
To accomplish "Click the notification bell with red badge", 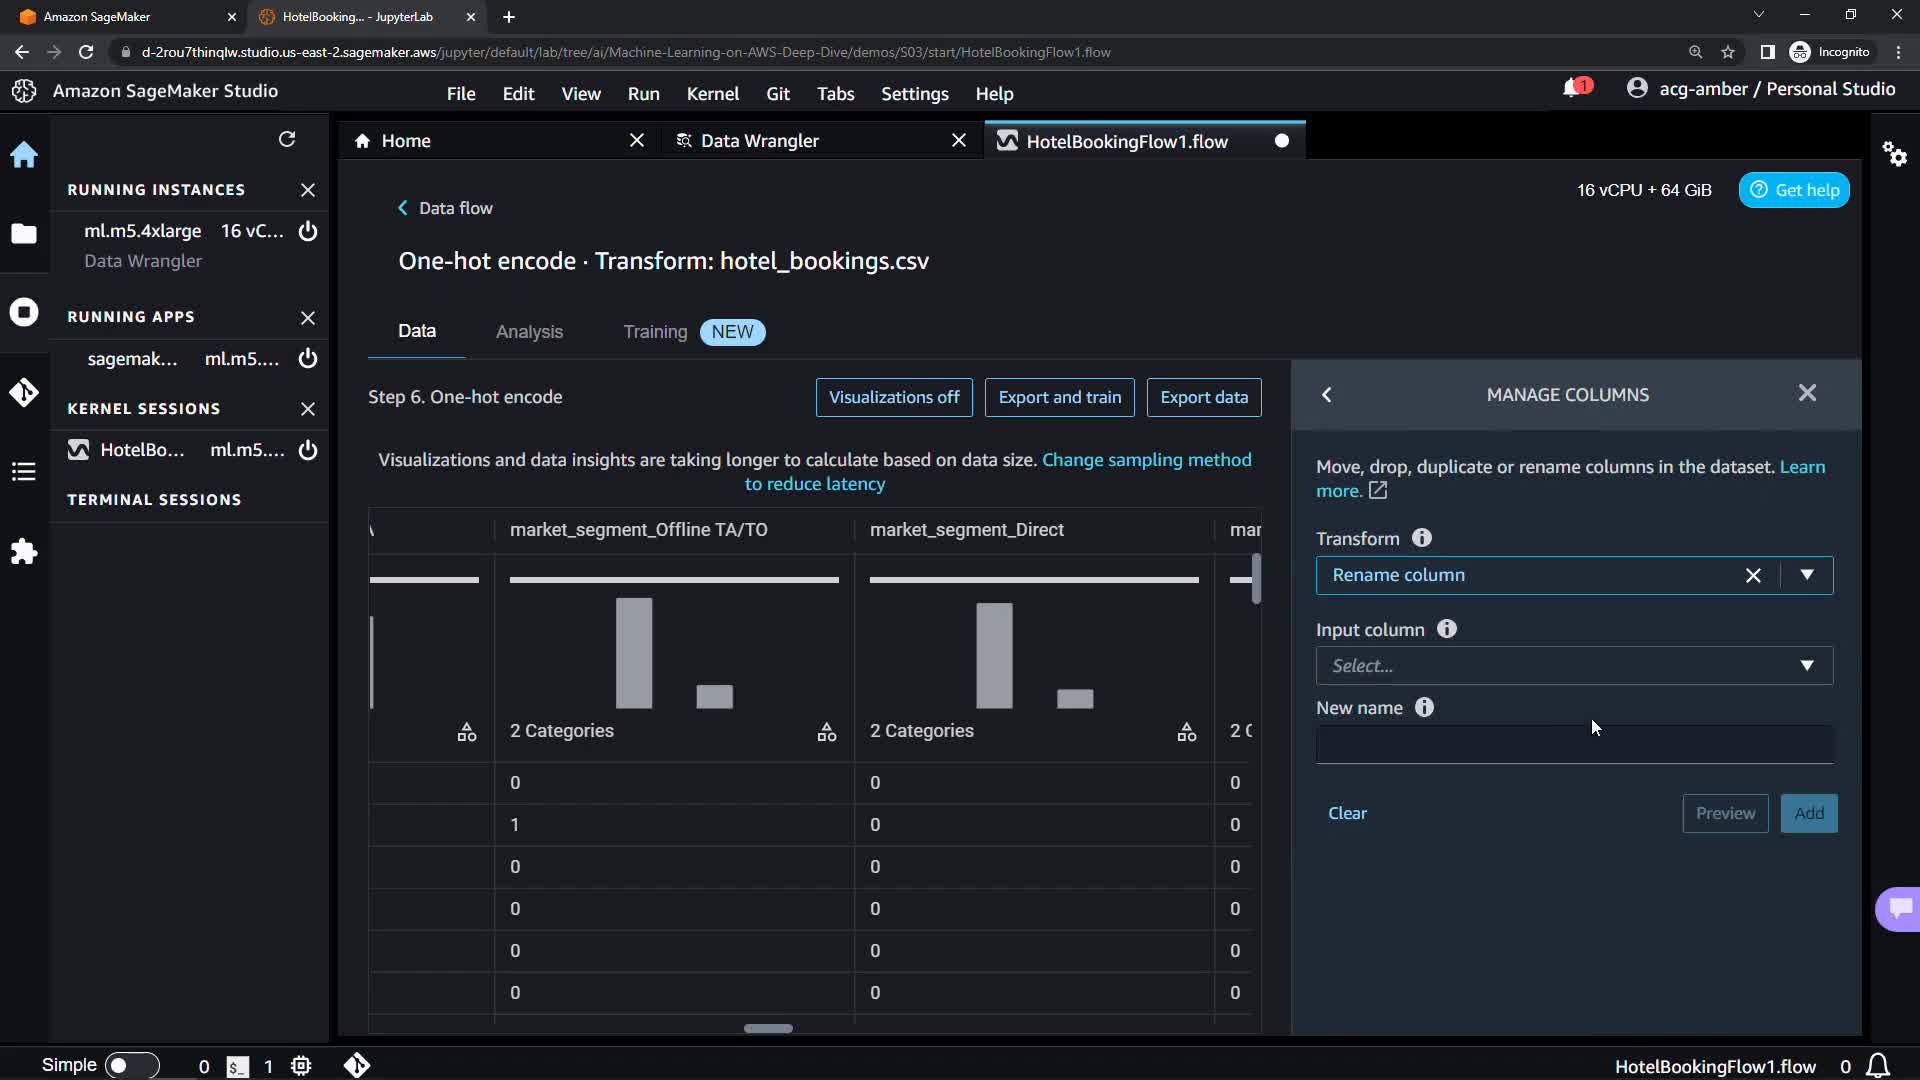I will click(1573, 89).
